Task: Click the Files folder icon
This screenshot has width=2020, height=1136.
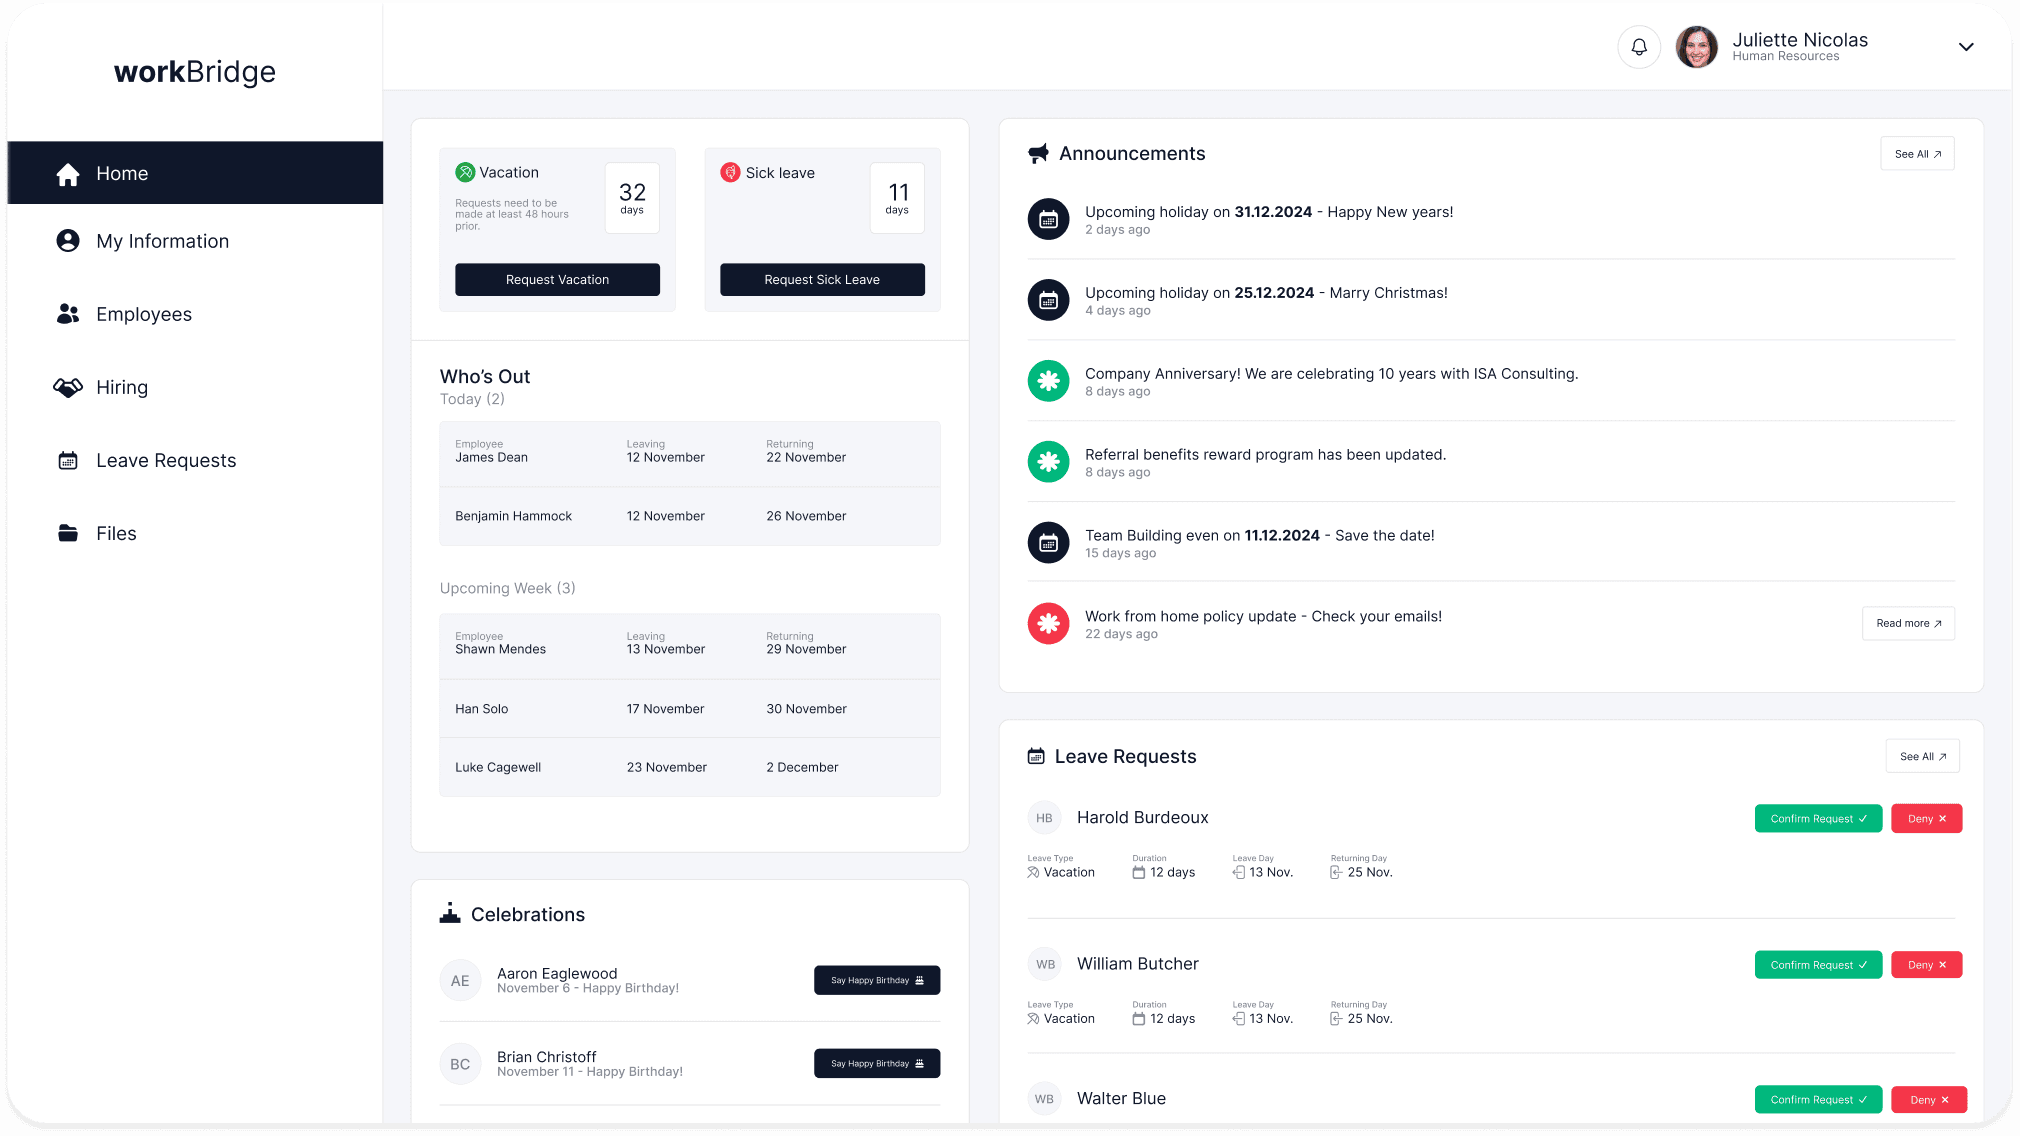Action: (x=68, y=534)
